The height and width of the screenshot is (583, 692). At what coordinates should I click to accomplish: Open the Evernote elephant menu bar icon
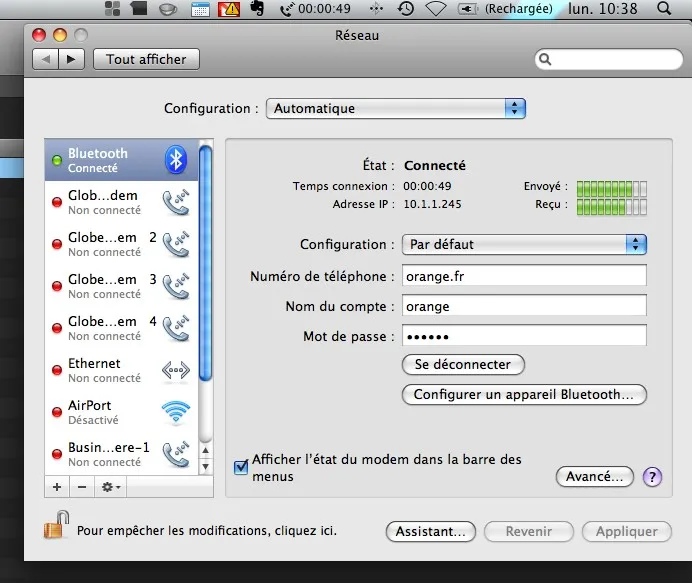[x=257, y=8]
